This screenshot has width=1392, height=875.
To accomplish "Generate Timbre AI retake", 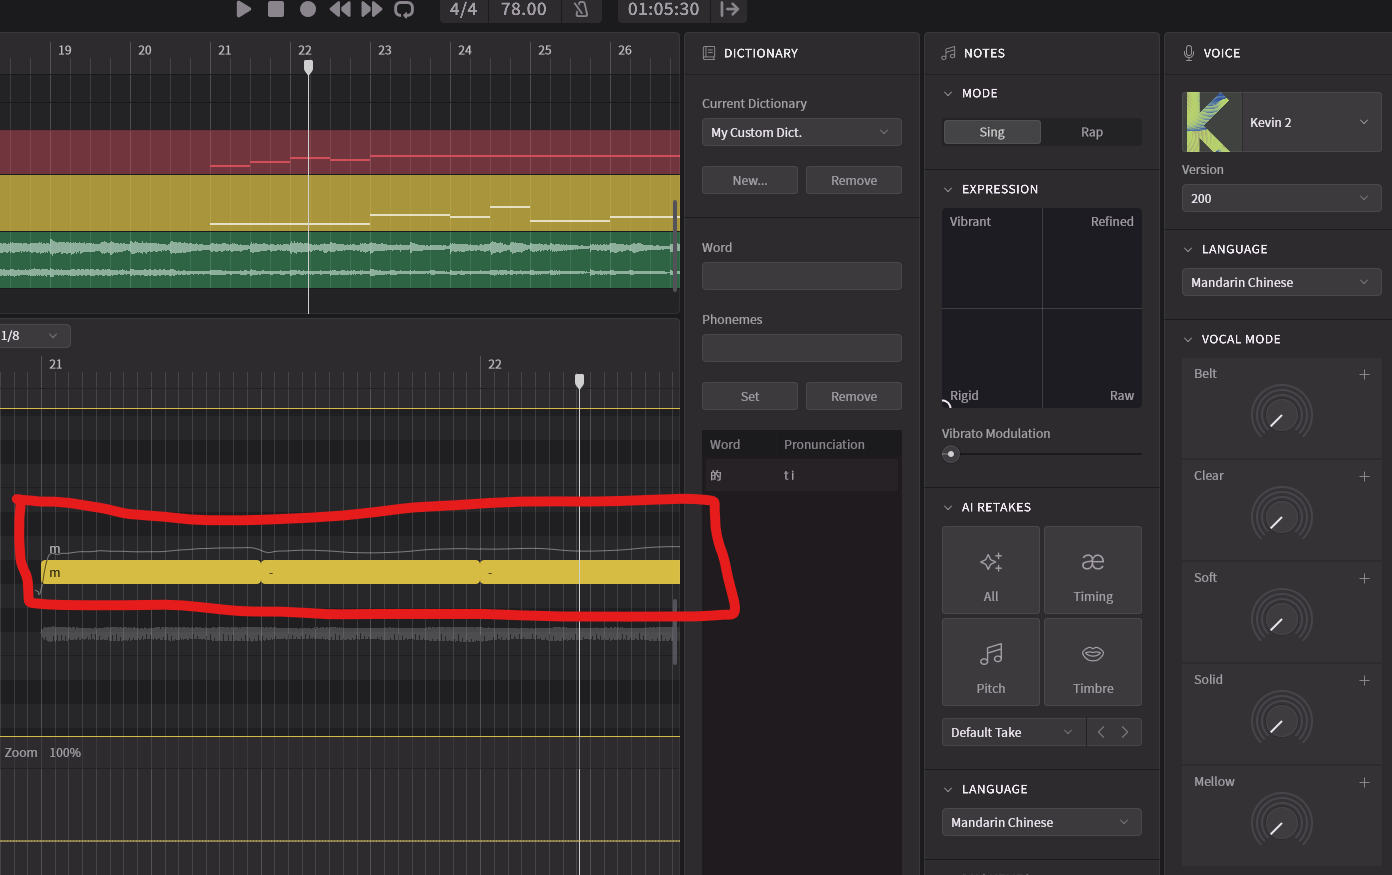I will (x=1093, y=662).
